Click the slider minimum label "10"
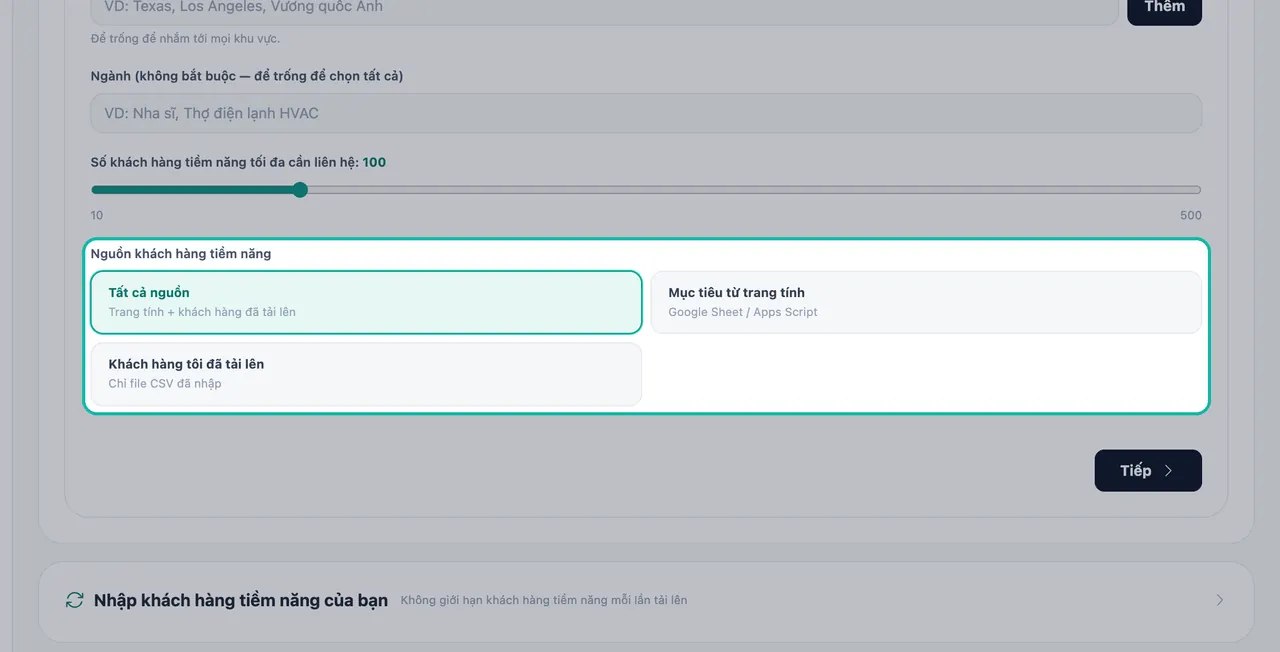 tap(97, 215)
